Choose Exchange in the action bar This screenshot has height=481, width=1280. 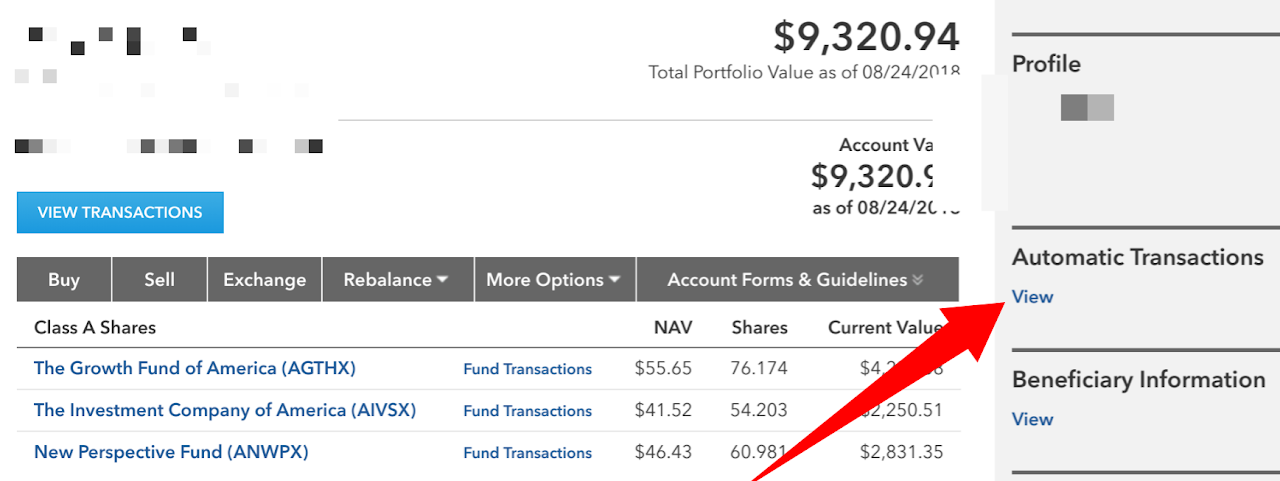click(264, 280)
